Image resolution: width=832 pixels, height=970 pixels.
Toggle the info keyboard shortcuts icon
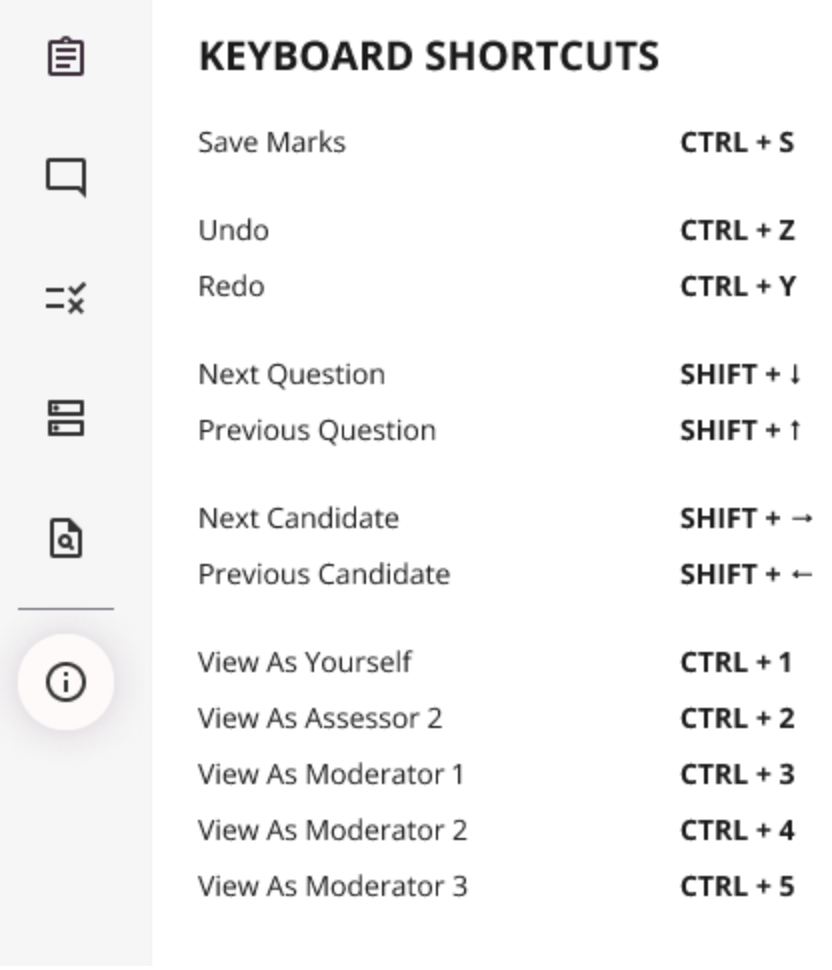66,683
